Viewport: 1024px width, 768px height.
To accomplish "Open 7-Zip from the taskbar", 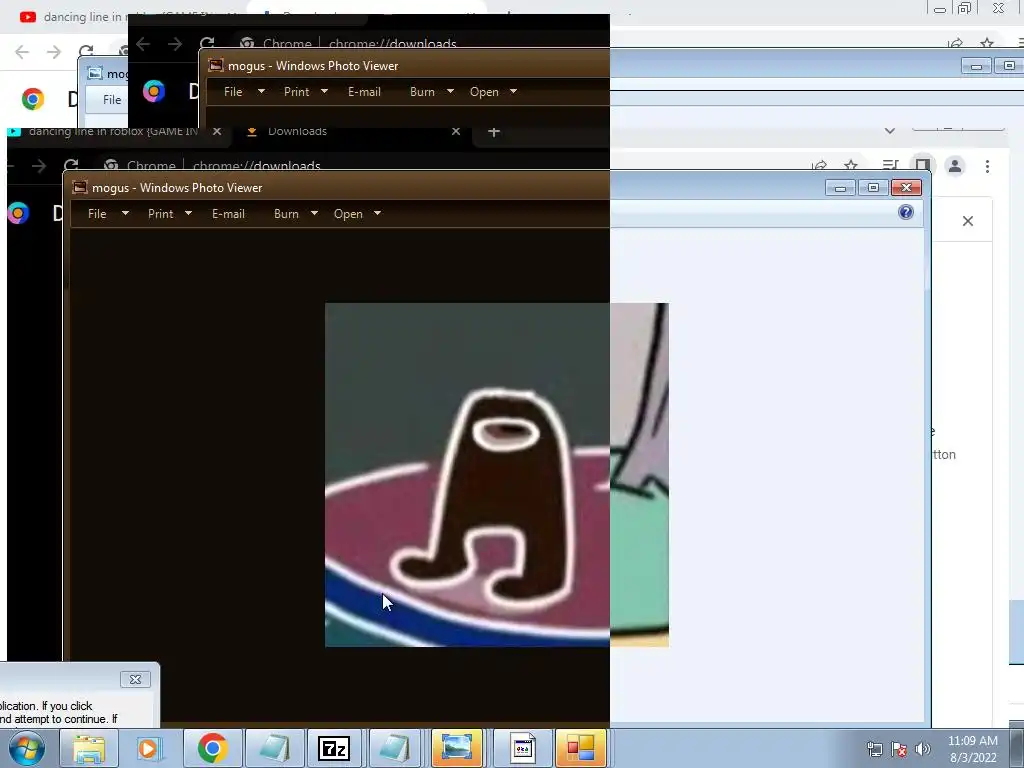I will [334, 748].
